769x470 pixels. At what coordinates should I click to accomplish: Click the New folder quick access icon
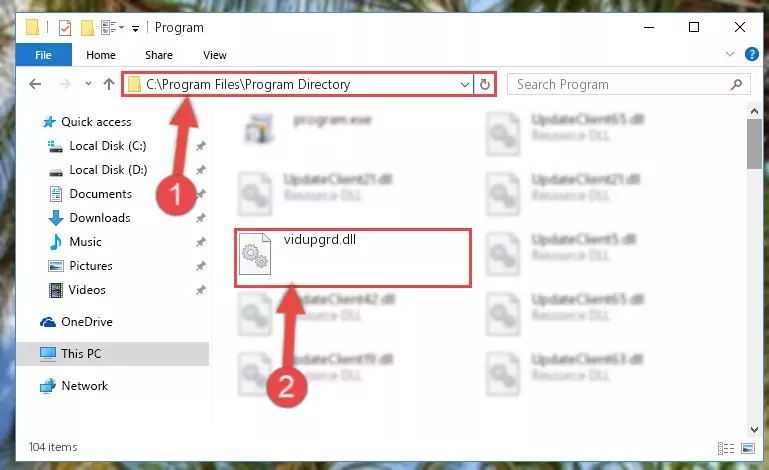tap(87, 27)
